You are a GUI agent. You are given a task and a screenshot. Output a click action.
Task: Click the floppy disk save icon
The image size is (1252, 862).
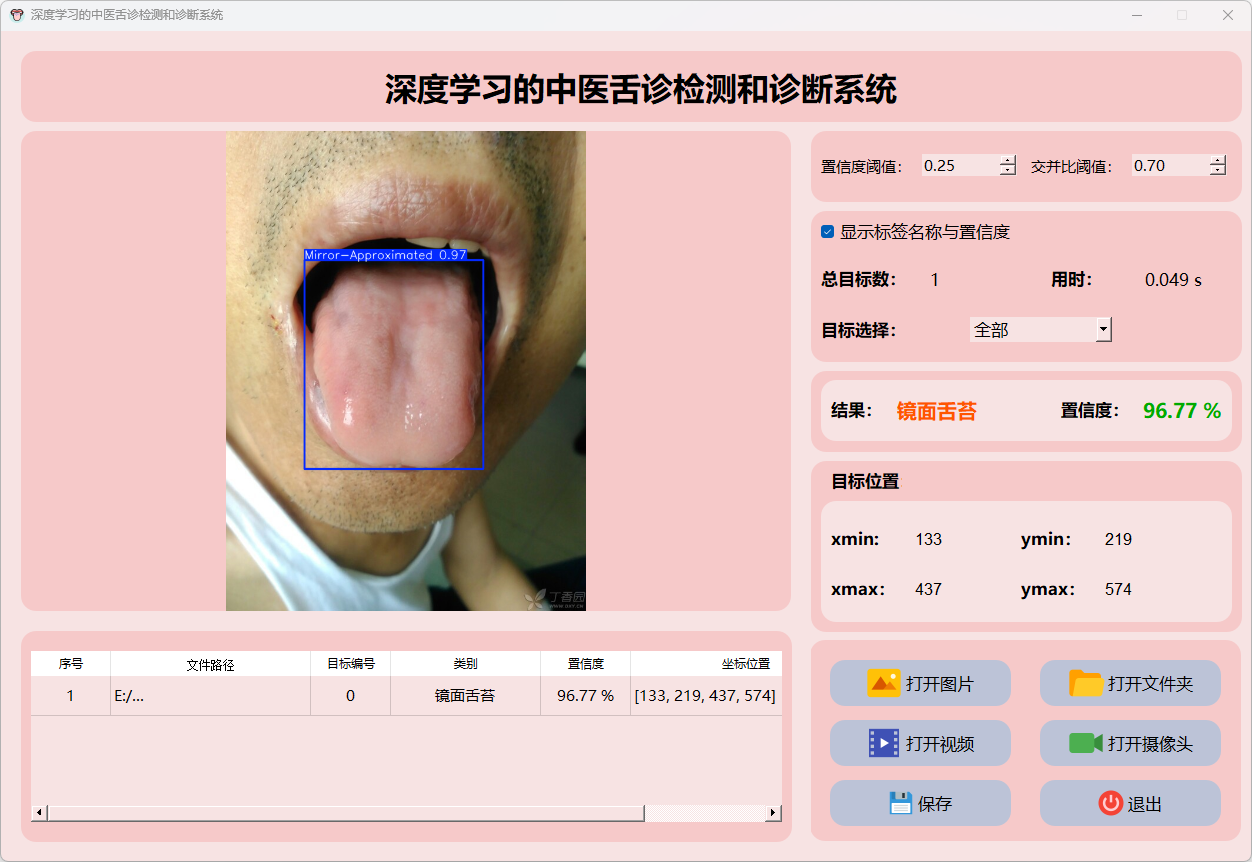900,803
